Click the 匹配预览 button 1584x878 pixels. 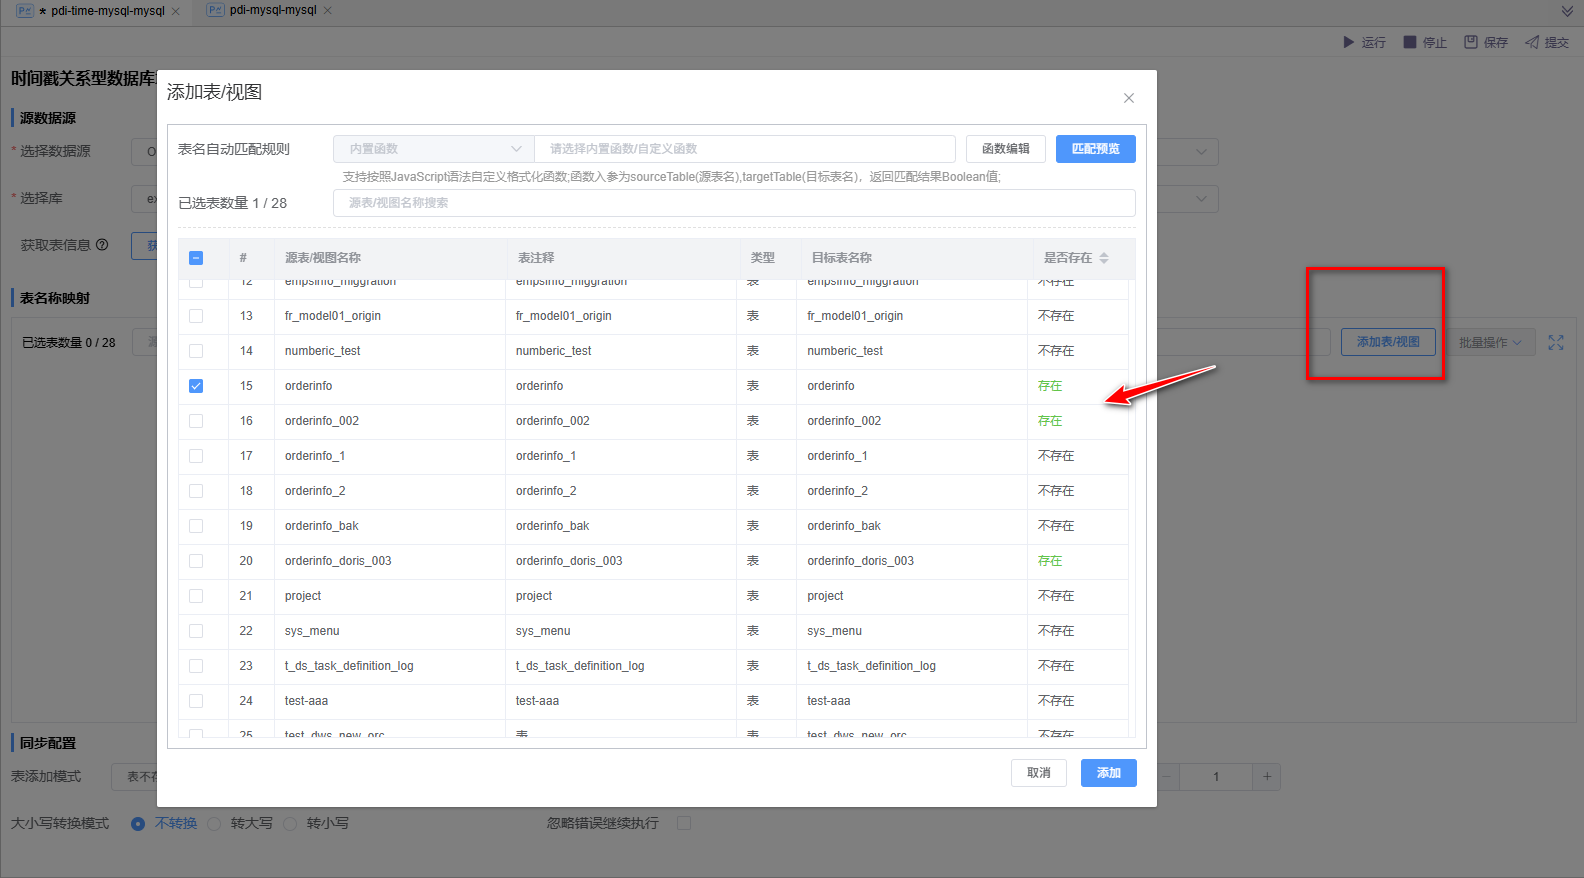click(x=1096, y=149)
